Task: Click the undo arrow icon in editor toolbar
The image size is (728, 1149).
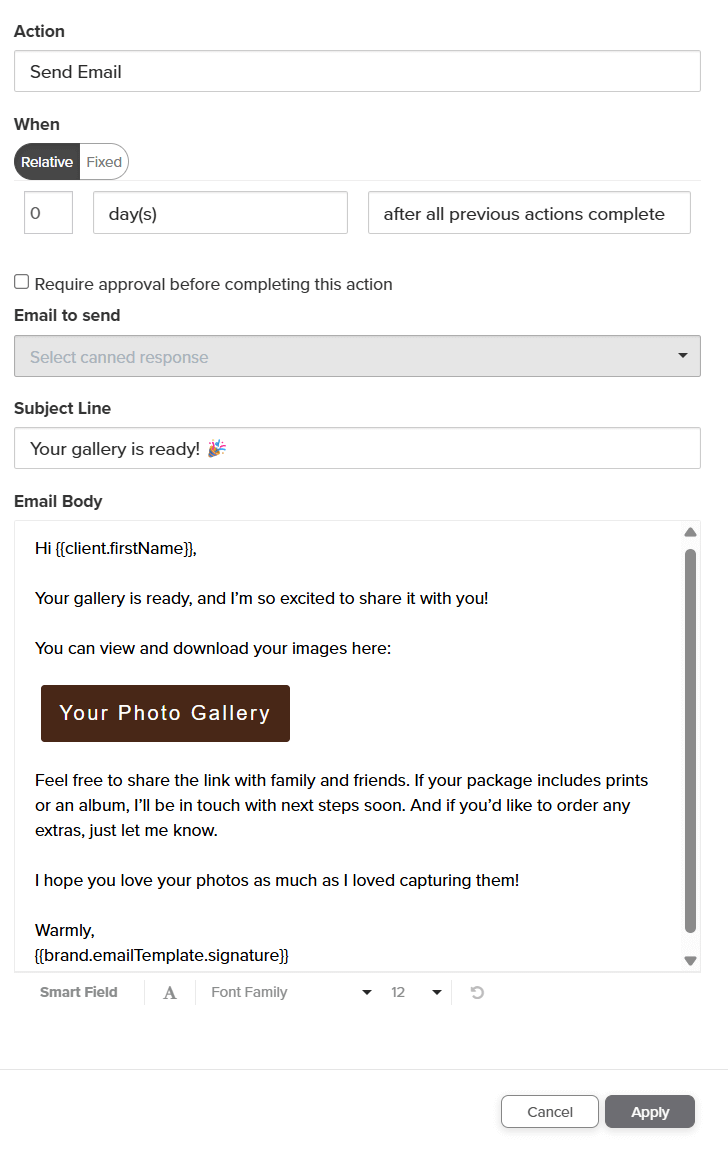Action: click(x=477, y=993)
